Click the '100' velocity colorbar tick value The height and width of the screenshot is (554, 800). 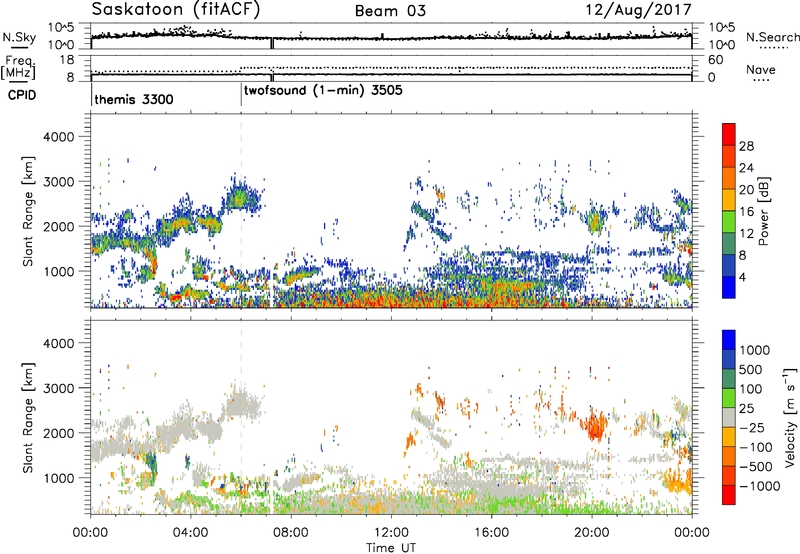click(x=751, y=389)
